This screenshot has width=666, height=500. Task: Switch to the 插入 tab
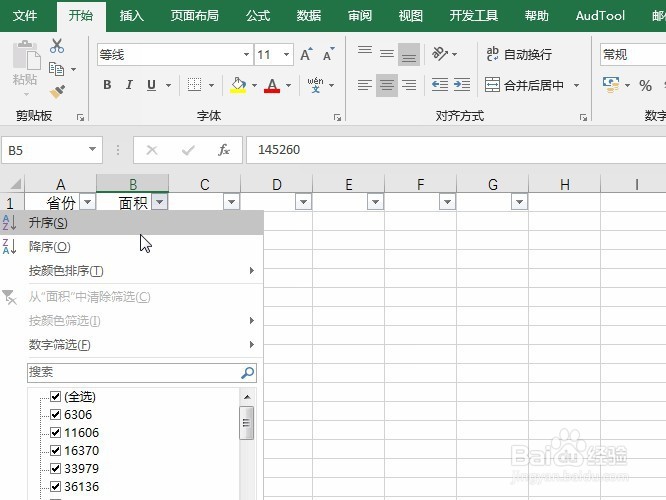[131, 16]
